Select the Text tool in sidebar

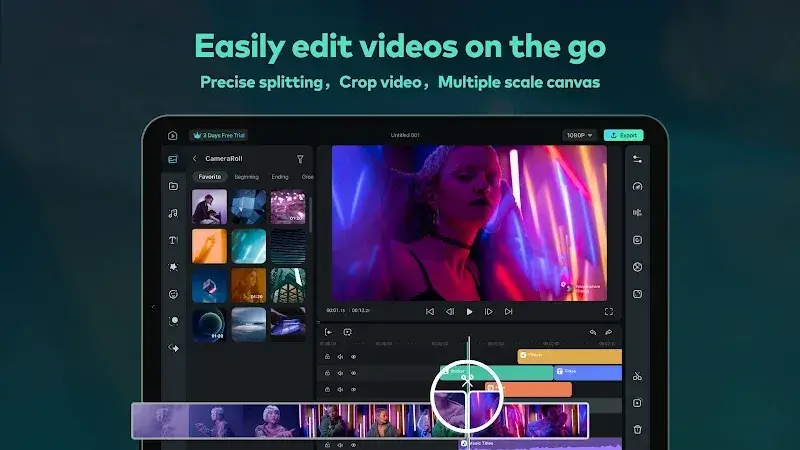[x=173, y=240]
